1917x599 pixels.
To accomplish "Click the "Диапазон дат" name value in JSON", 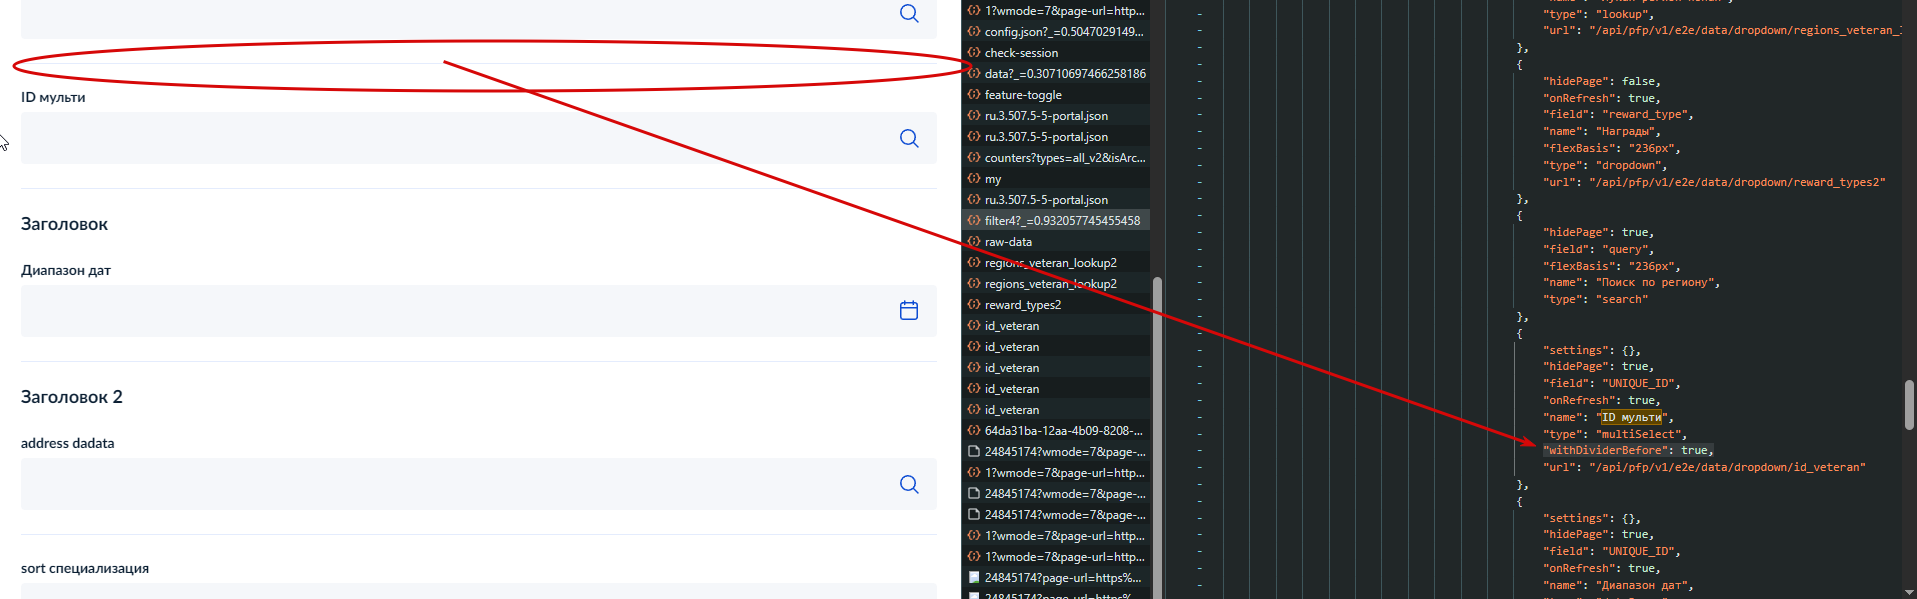I will point(1641,585).
